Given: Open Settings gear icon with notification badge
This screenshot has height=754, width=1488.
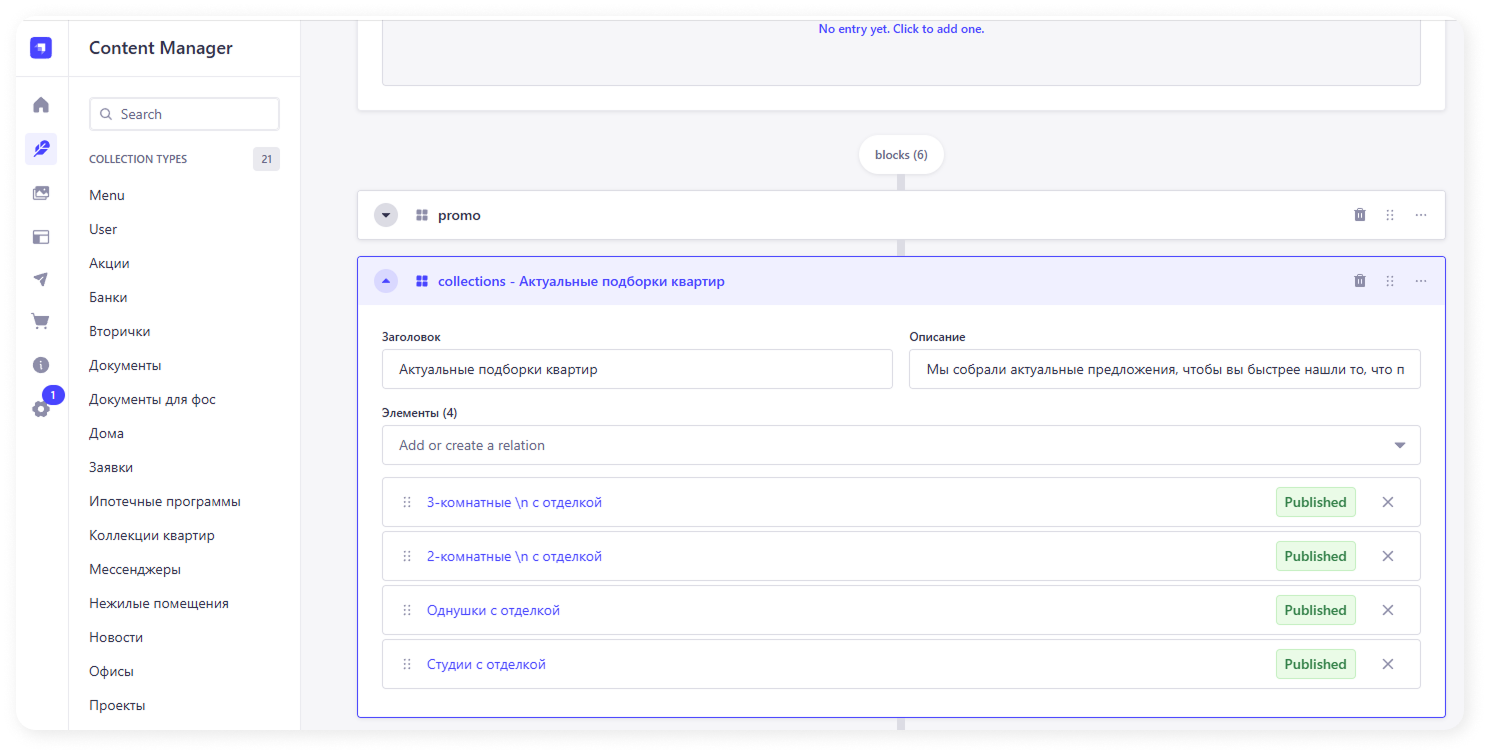Looking at the screenshot, I should point(41,408).
